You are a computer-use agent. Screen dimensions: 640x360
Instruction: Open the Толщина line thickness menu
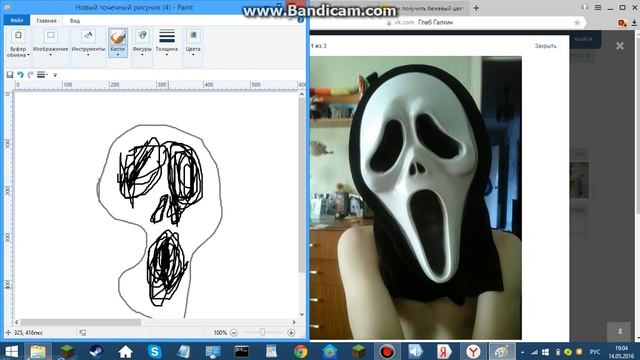point(167,43)
